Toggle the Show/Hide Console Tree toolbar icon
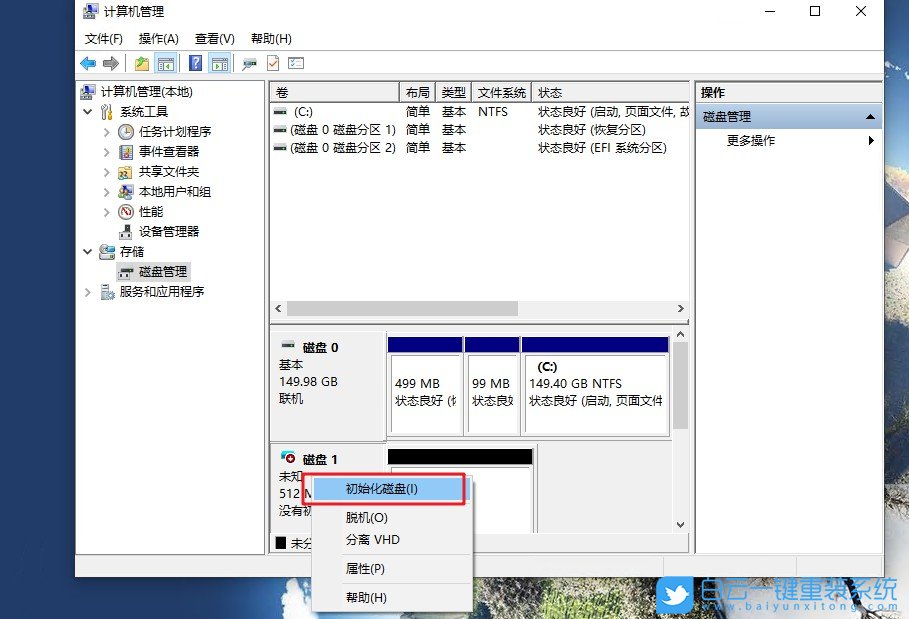909x619 pixels. pyautogui.click(x=167, y=62)
